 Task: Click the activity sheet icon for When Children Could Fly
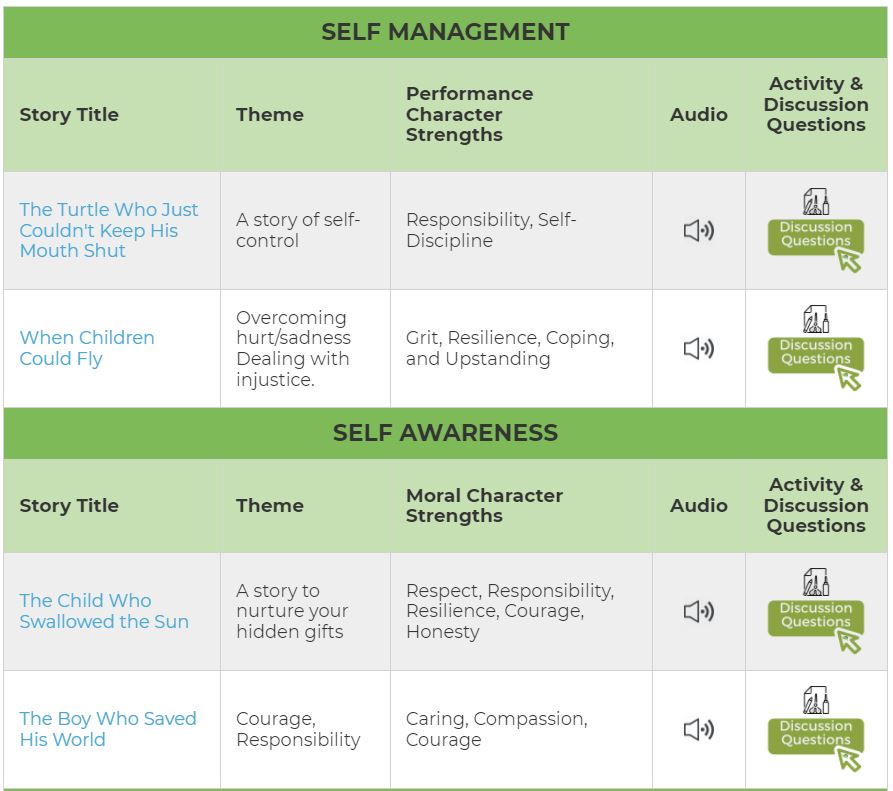[816, 320]
